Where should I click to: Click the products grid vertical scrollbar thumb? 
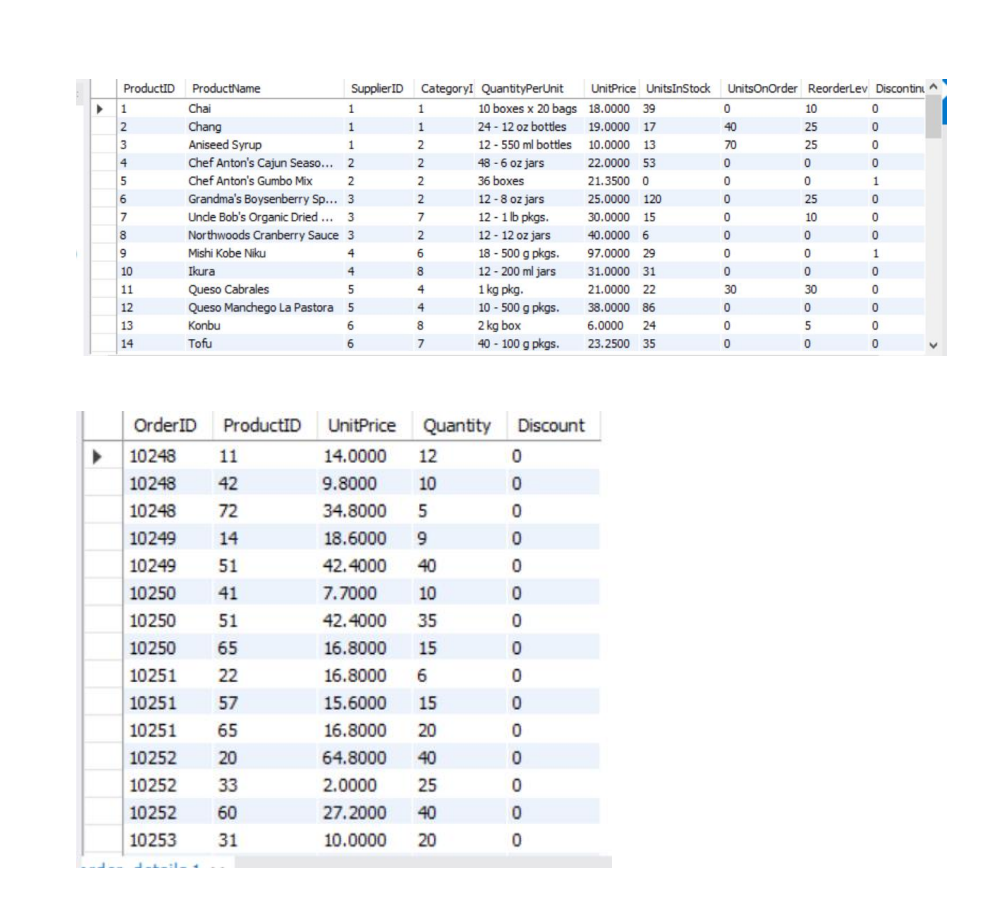[x=933, y=117]
